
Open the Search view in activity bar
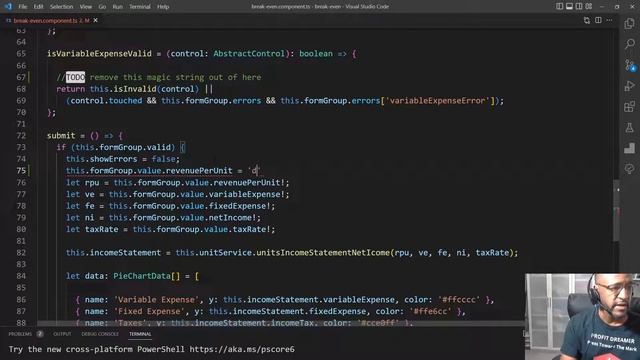pos(629,44)
